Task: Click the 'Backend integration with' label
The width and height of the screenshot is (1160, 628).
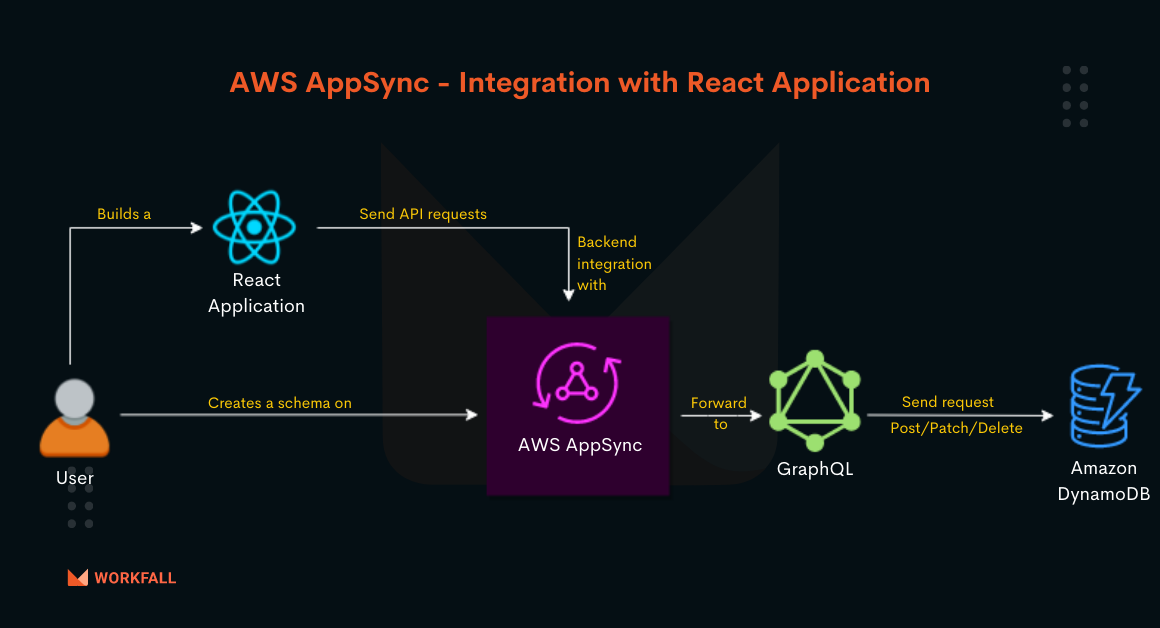Action: point(614,263)
